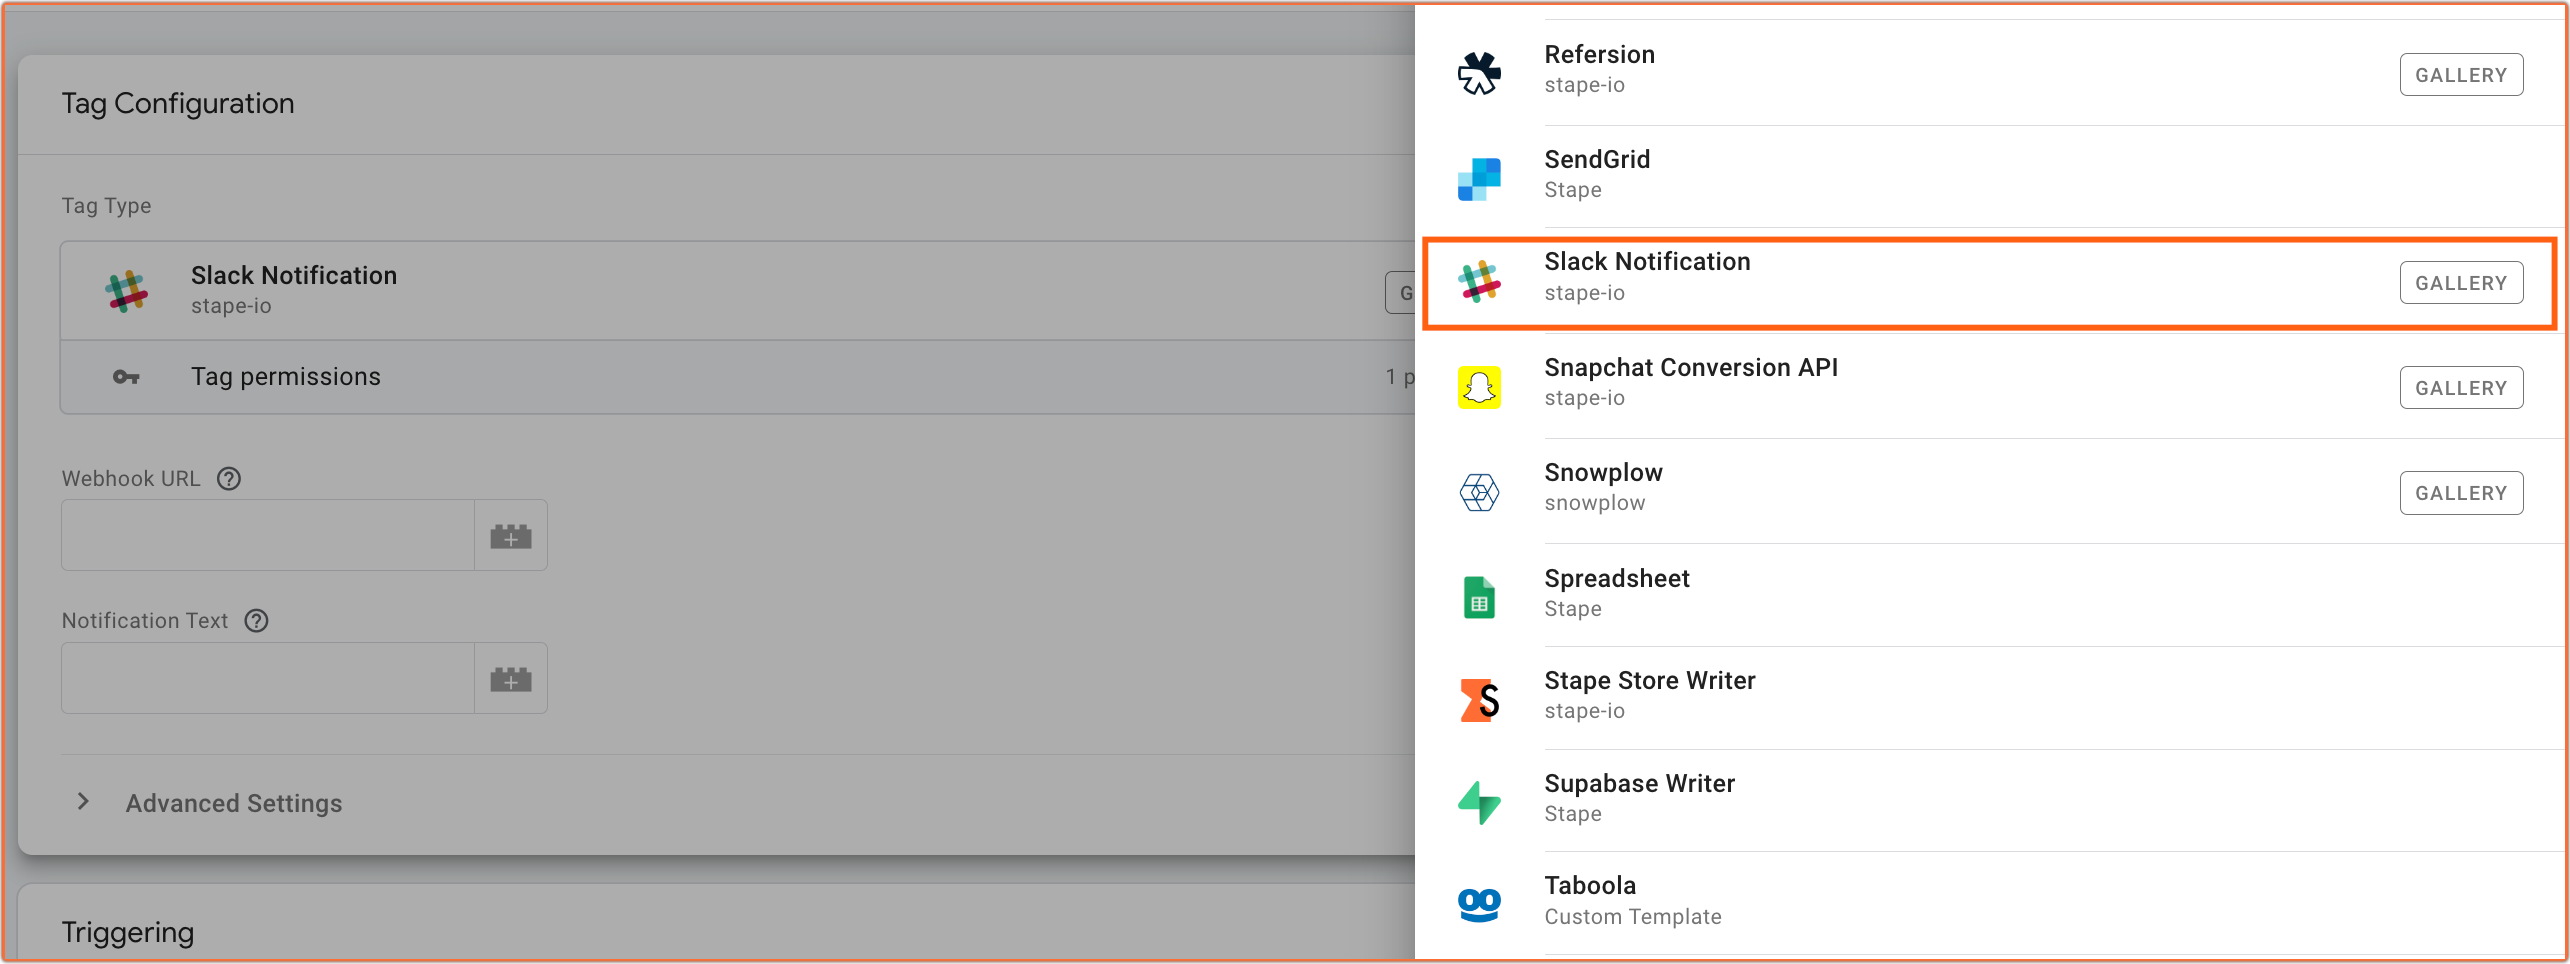Click the key icon beside Tag permissions
The width and height of the screenshot is (2570, 964).
click(126, 377)
